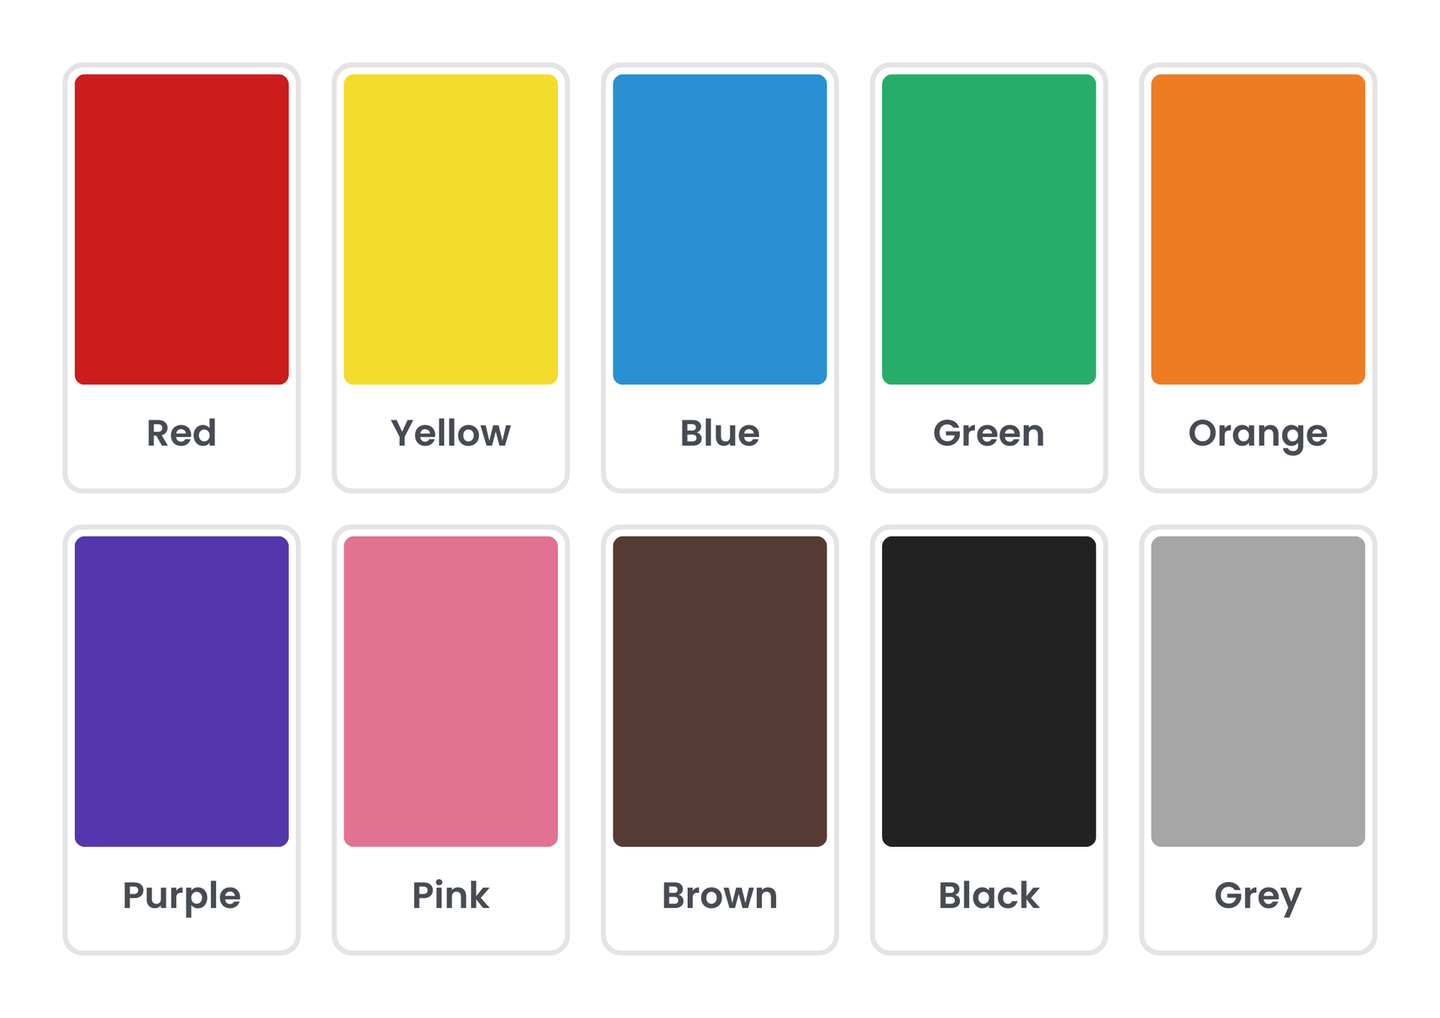Select the "Pink" label text

coord(450,895)
